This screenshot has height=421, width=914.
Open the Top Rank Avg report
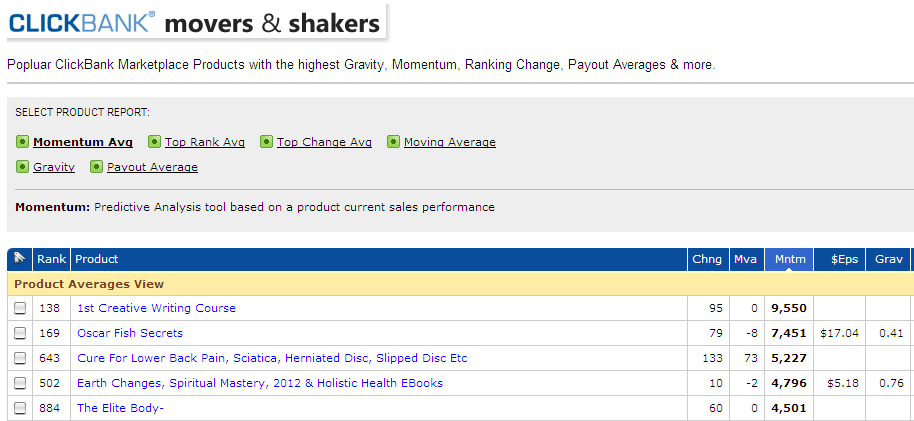pos(204,142)
